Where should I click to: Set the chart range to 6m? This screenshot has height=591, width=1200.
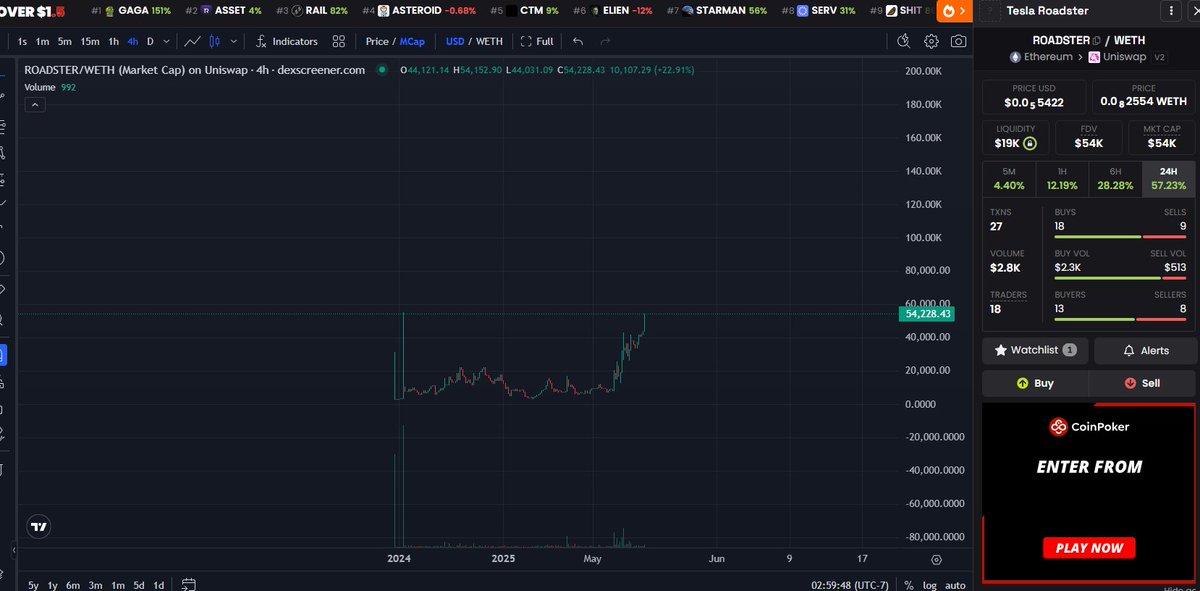click(x=72, y=585)
